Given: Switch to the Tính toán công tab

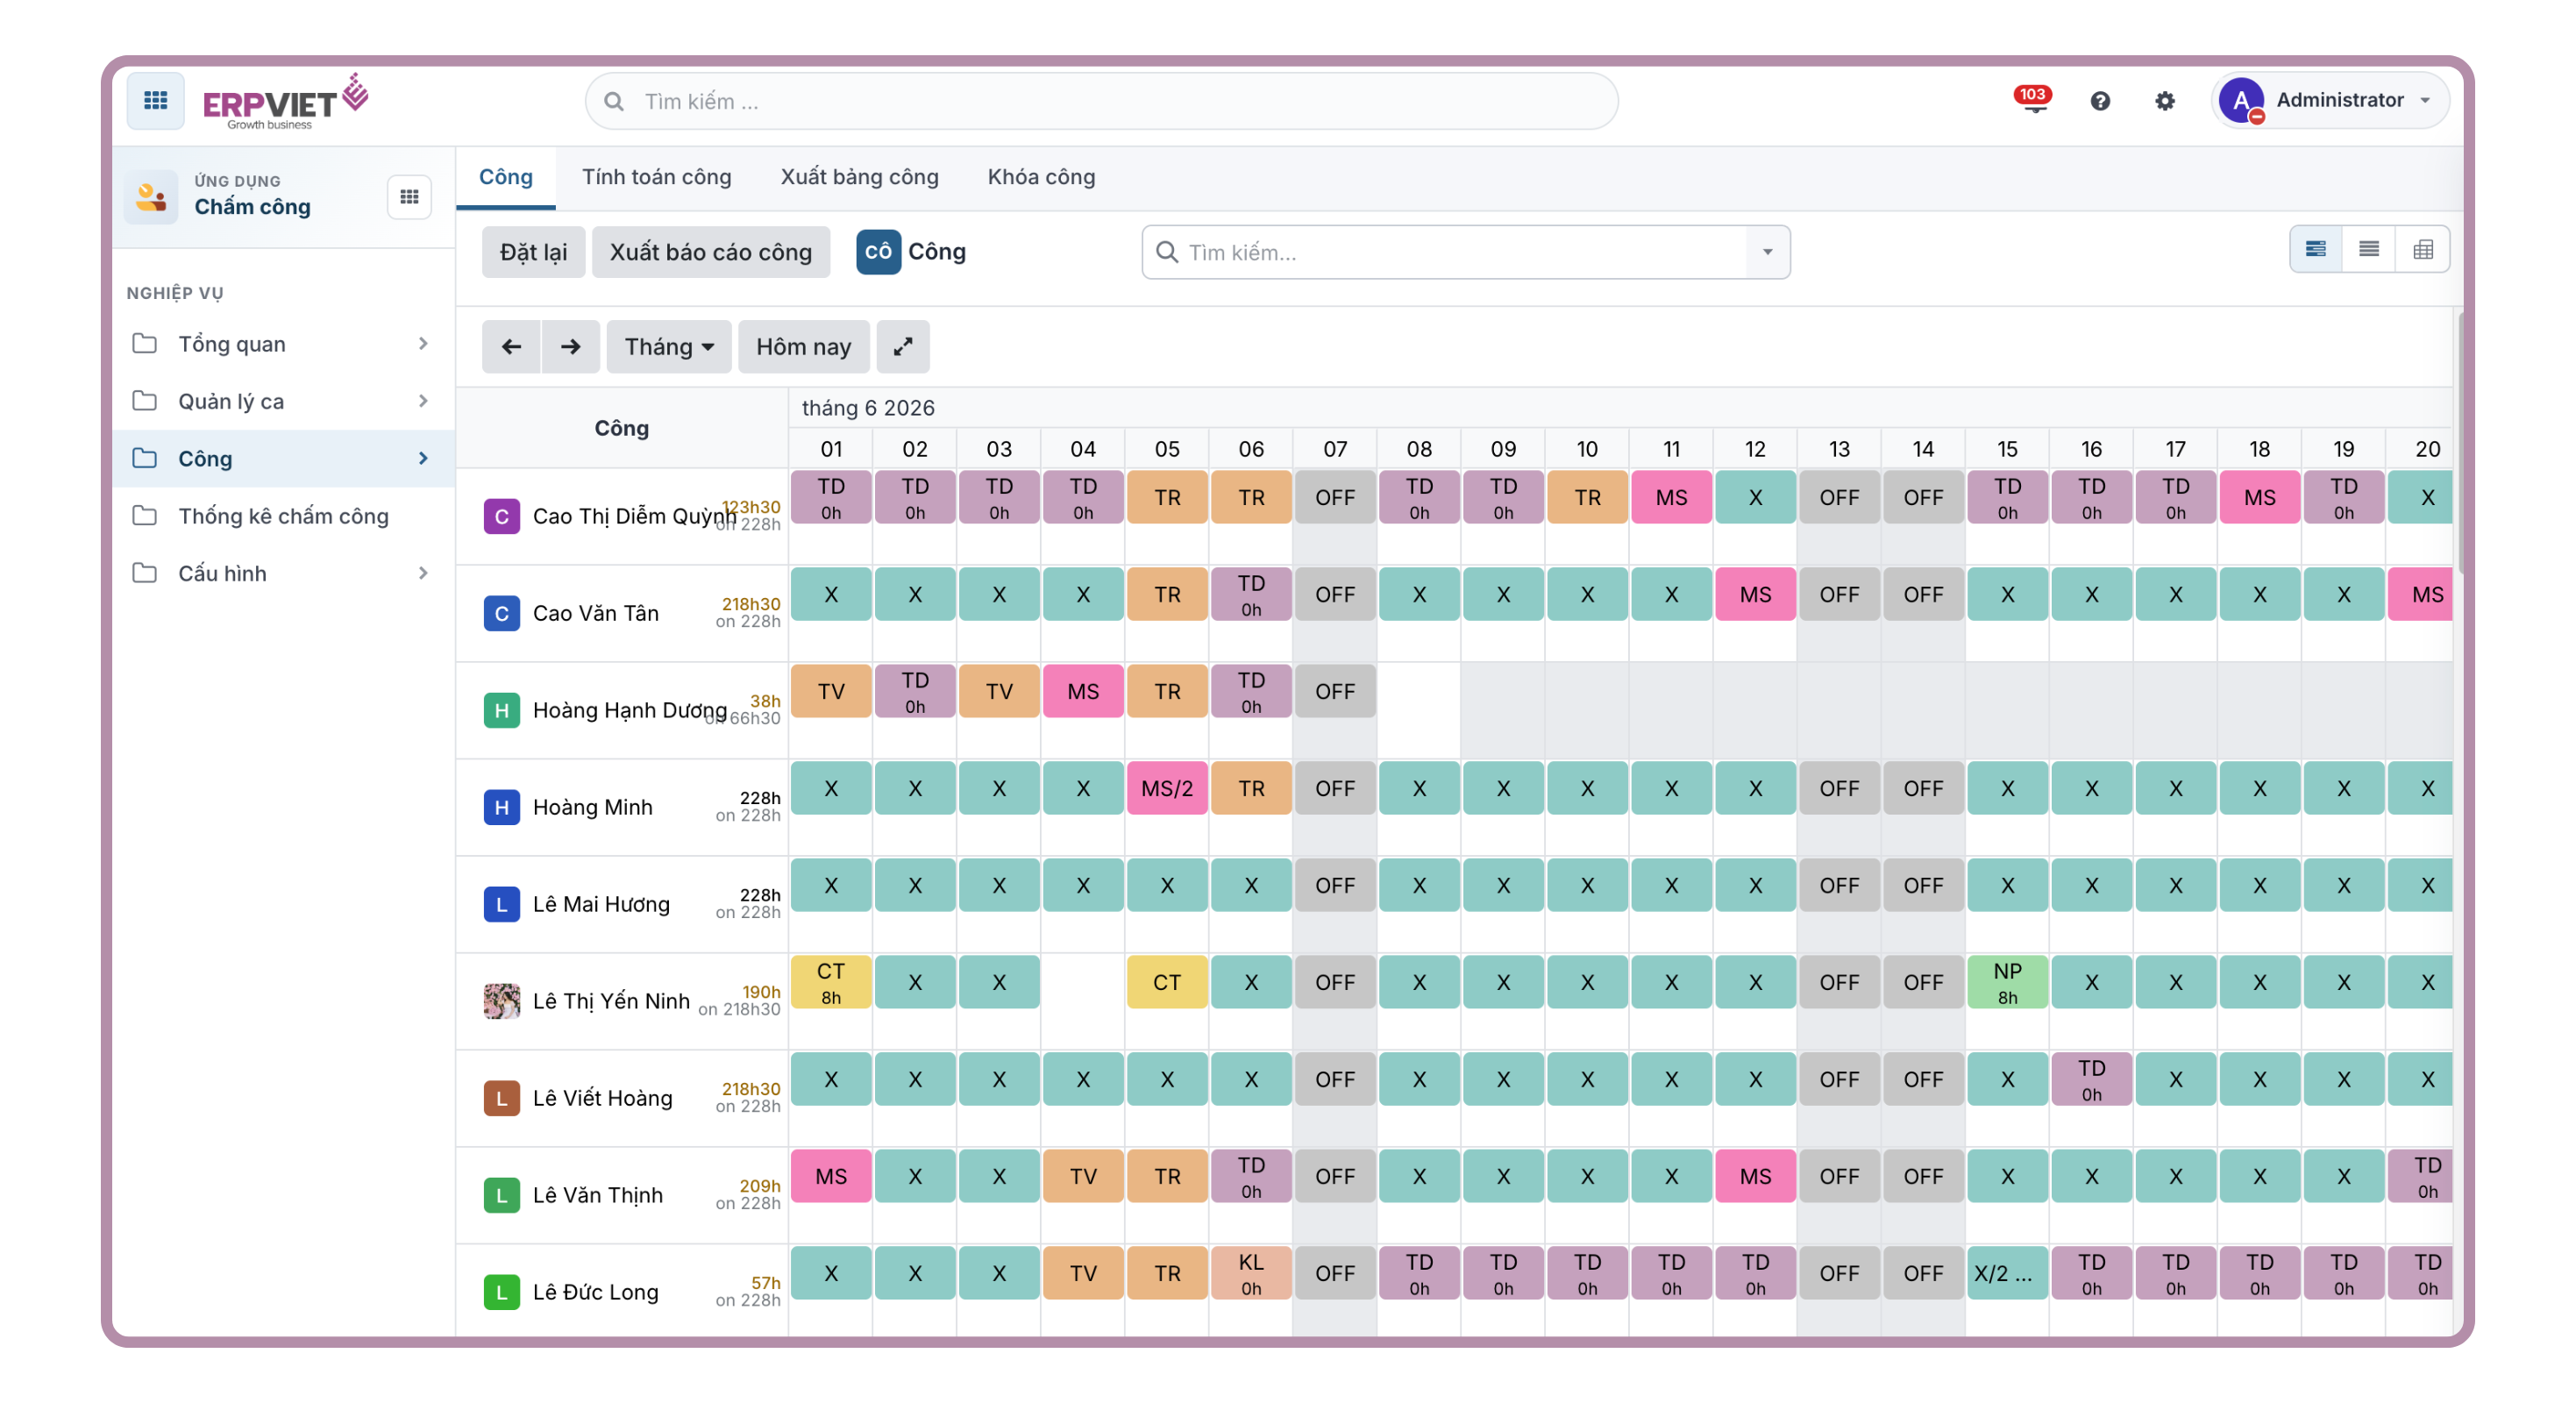Looking at the screenshot, I should [x=657, y=177].
